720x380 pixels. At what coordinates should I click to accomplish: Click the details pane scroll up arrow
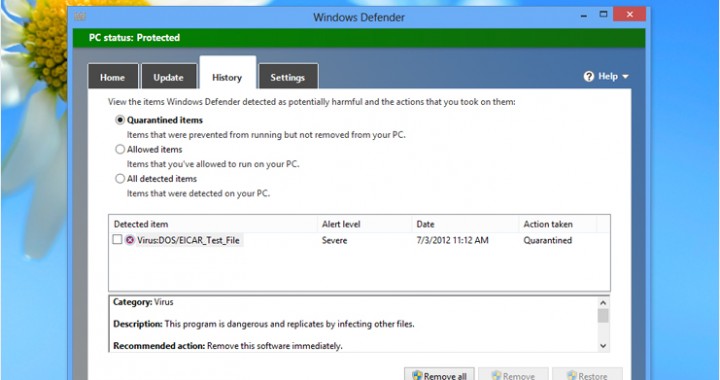coord(603,302)
